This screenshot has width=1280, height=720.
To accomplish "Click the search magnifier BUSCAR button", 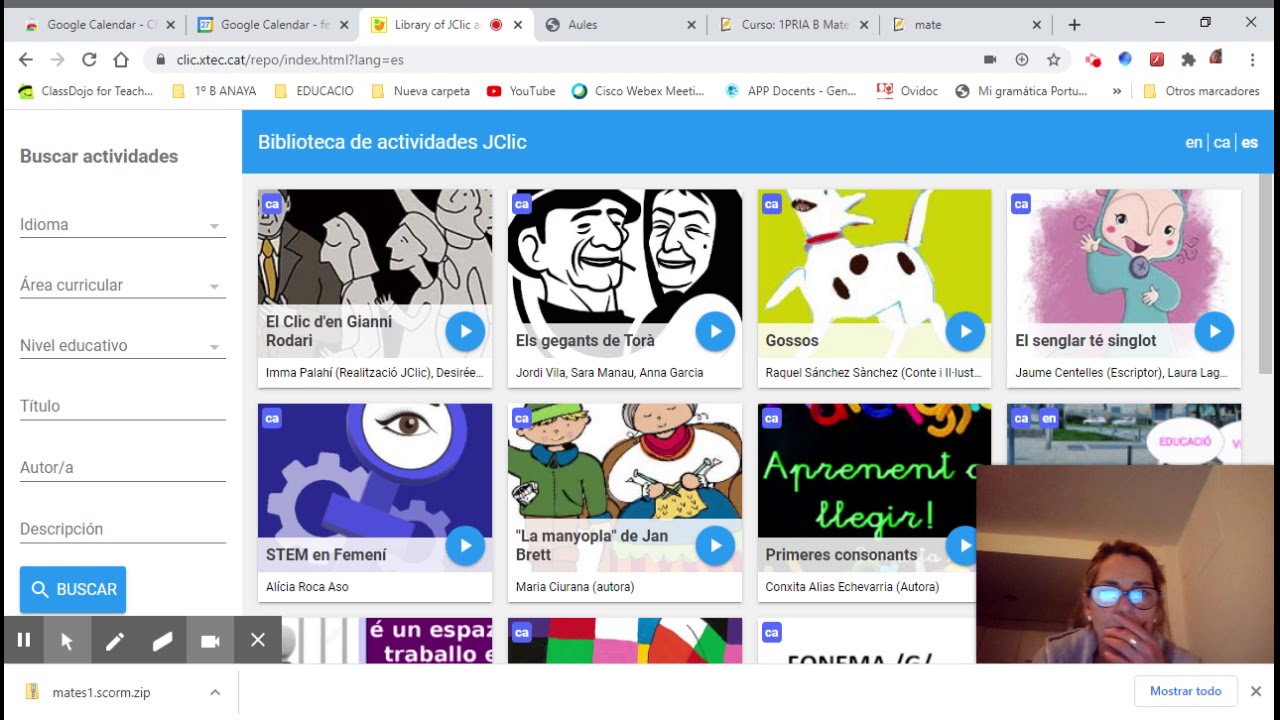I will point(73,589).
